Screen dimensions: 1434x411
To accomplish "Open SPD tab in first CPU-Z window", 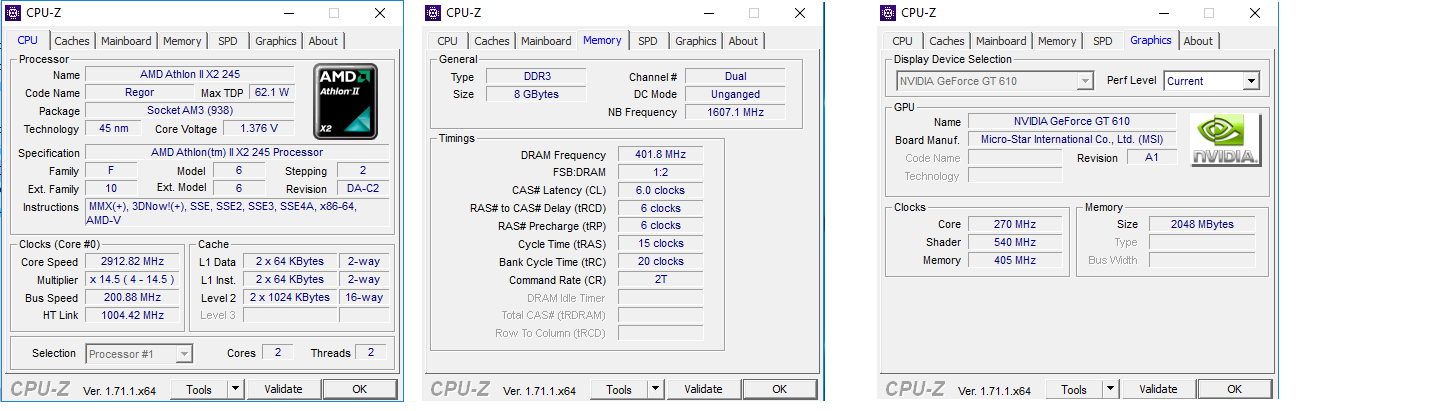I will point(228,41).
